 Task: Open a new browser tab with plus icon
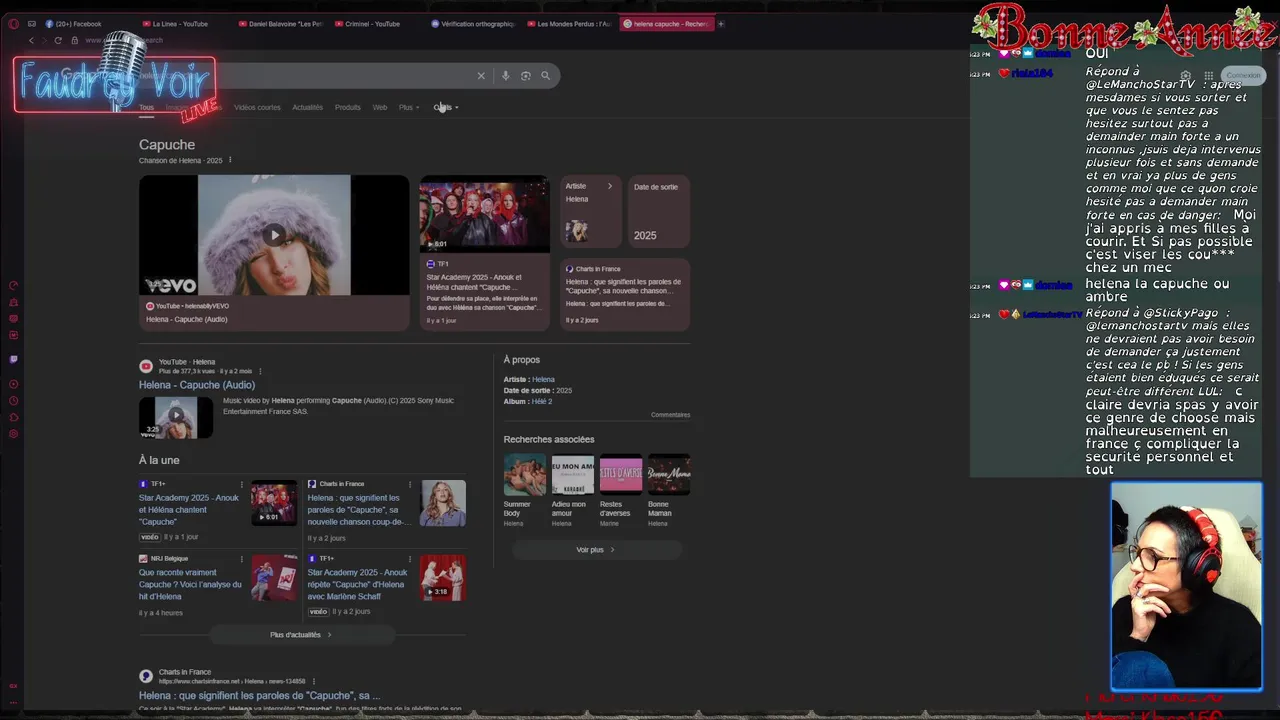[x=721, y=24]
